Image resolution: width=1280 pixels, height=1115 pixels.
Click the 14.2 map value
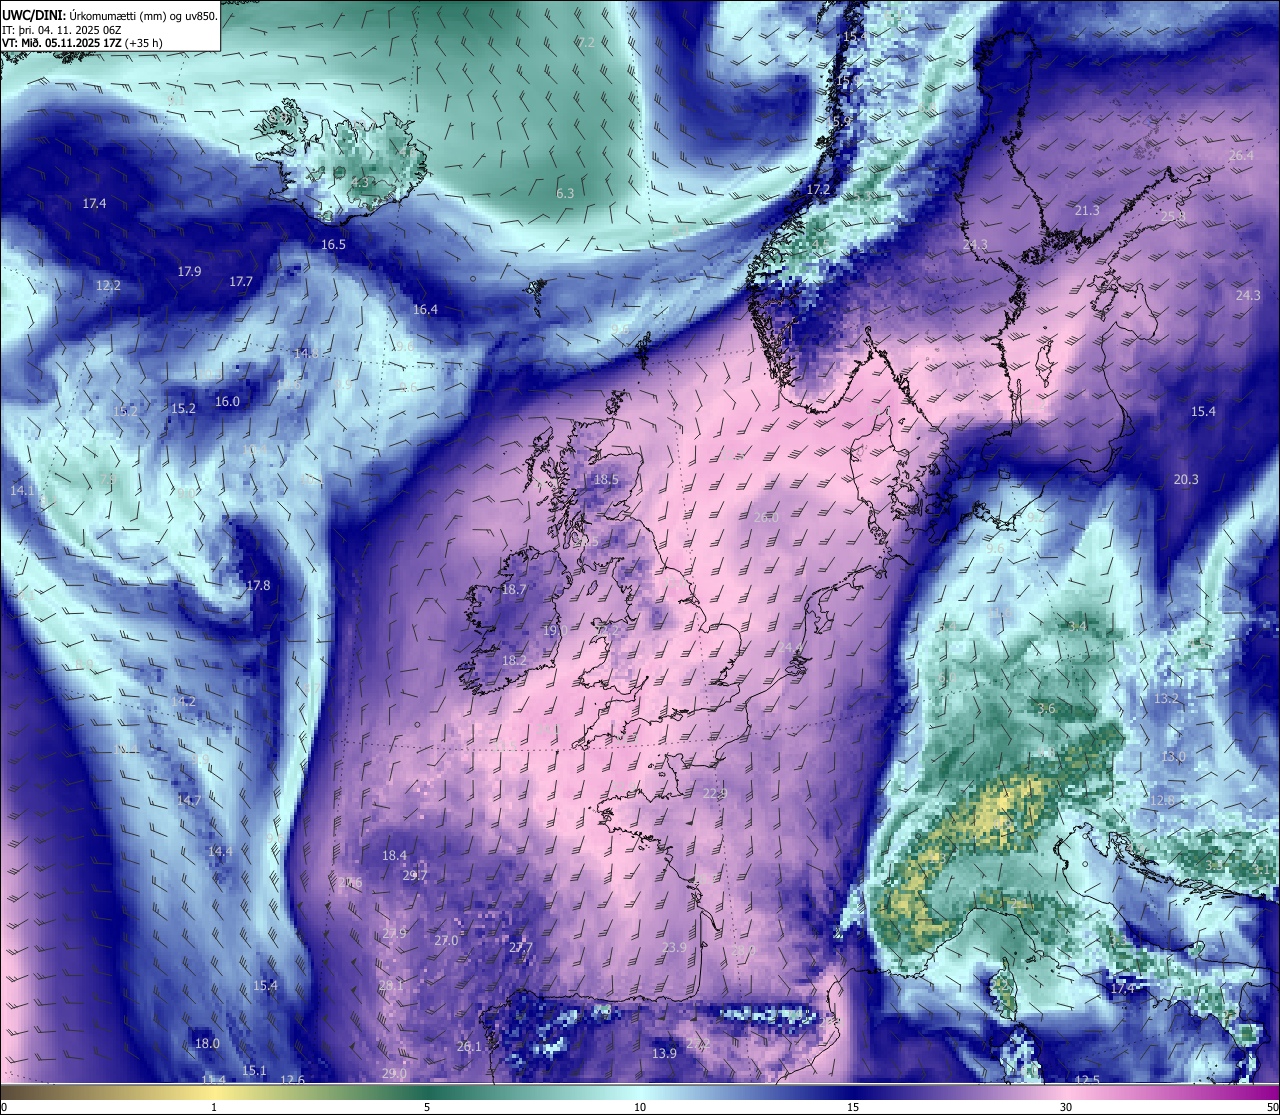click(x=183, y=701)
